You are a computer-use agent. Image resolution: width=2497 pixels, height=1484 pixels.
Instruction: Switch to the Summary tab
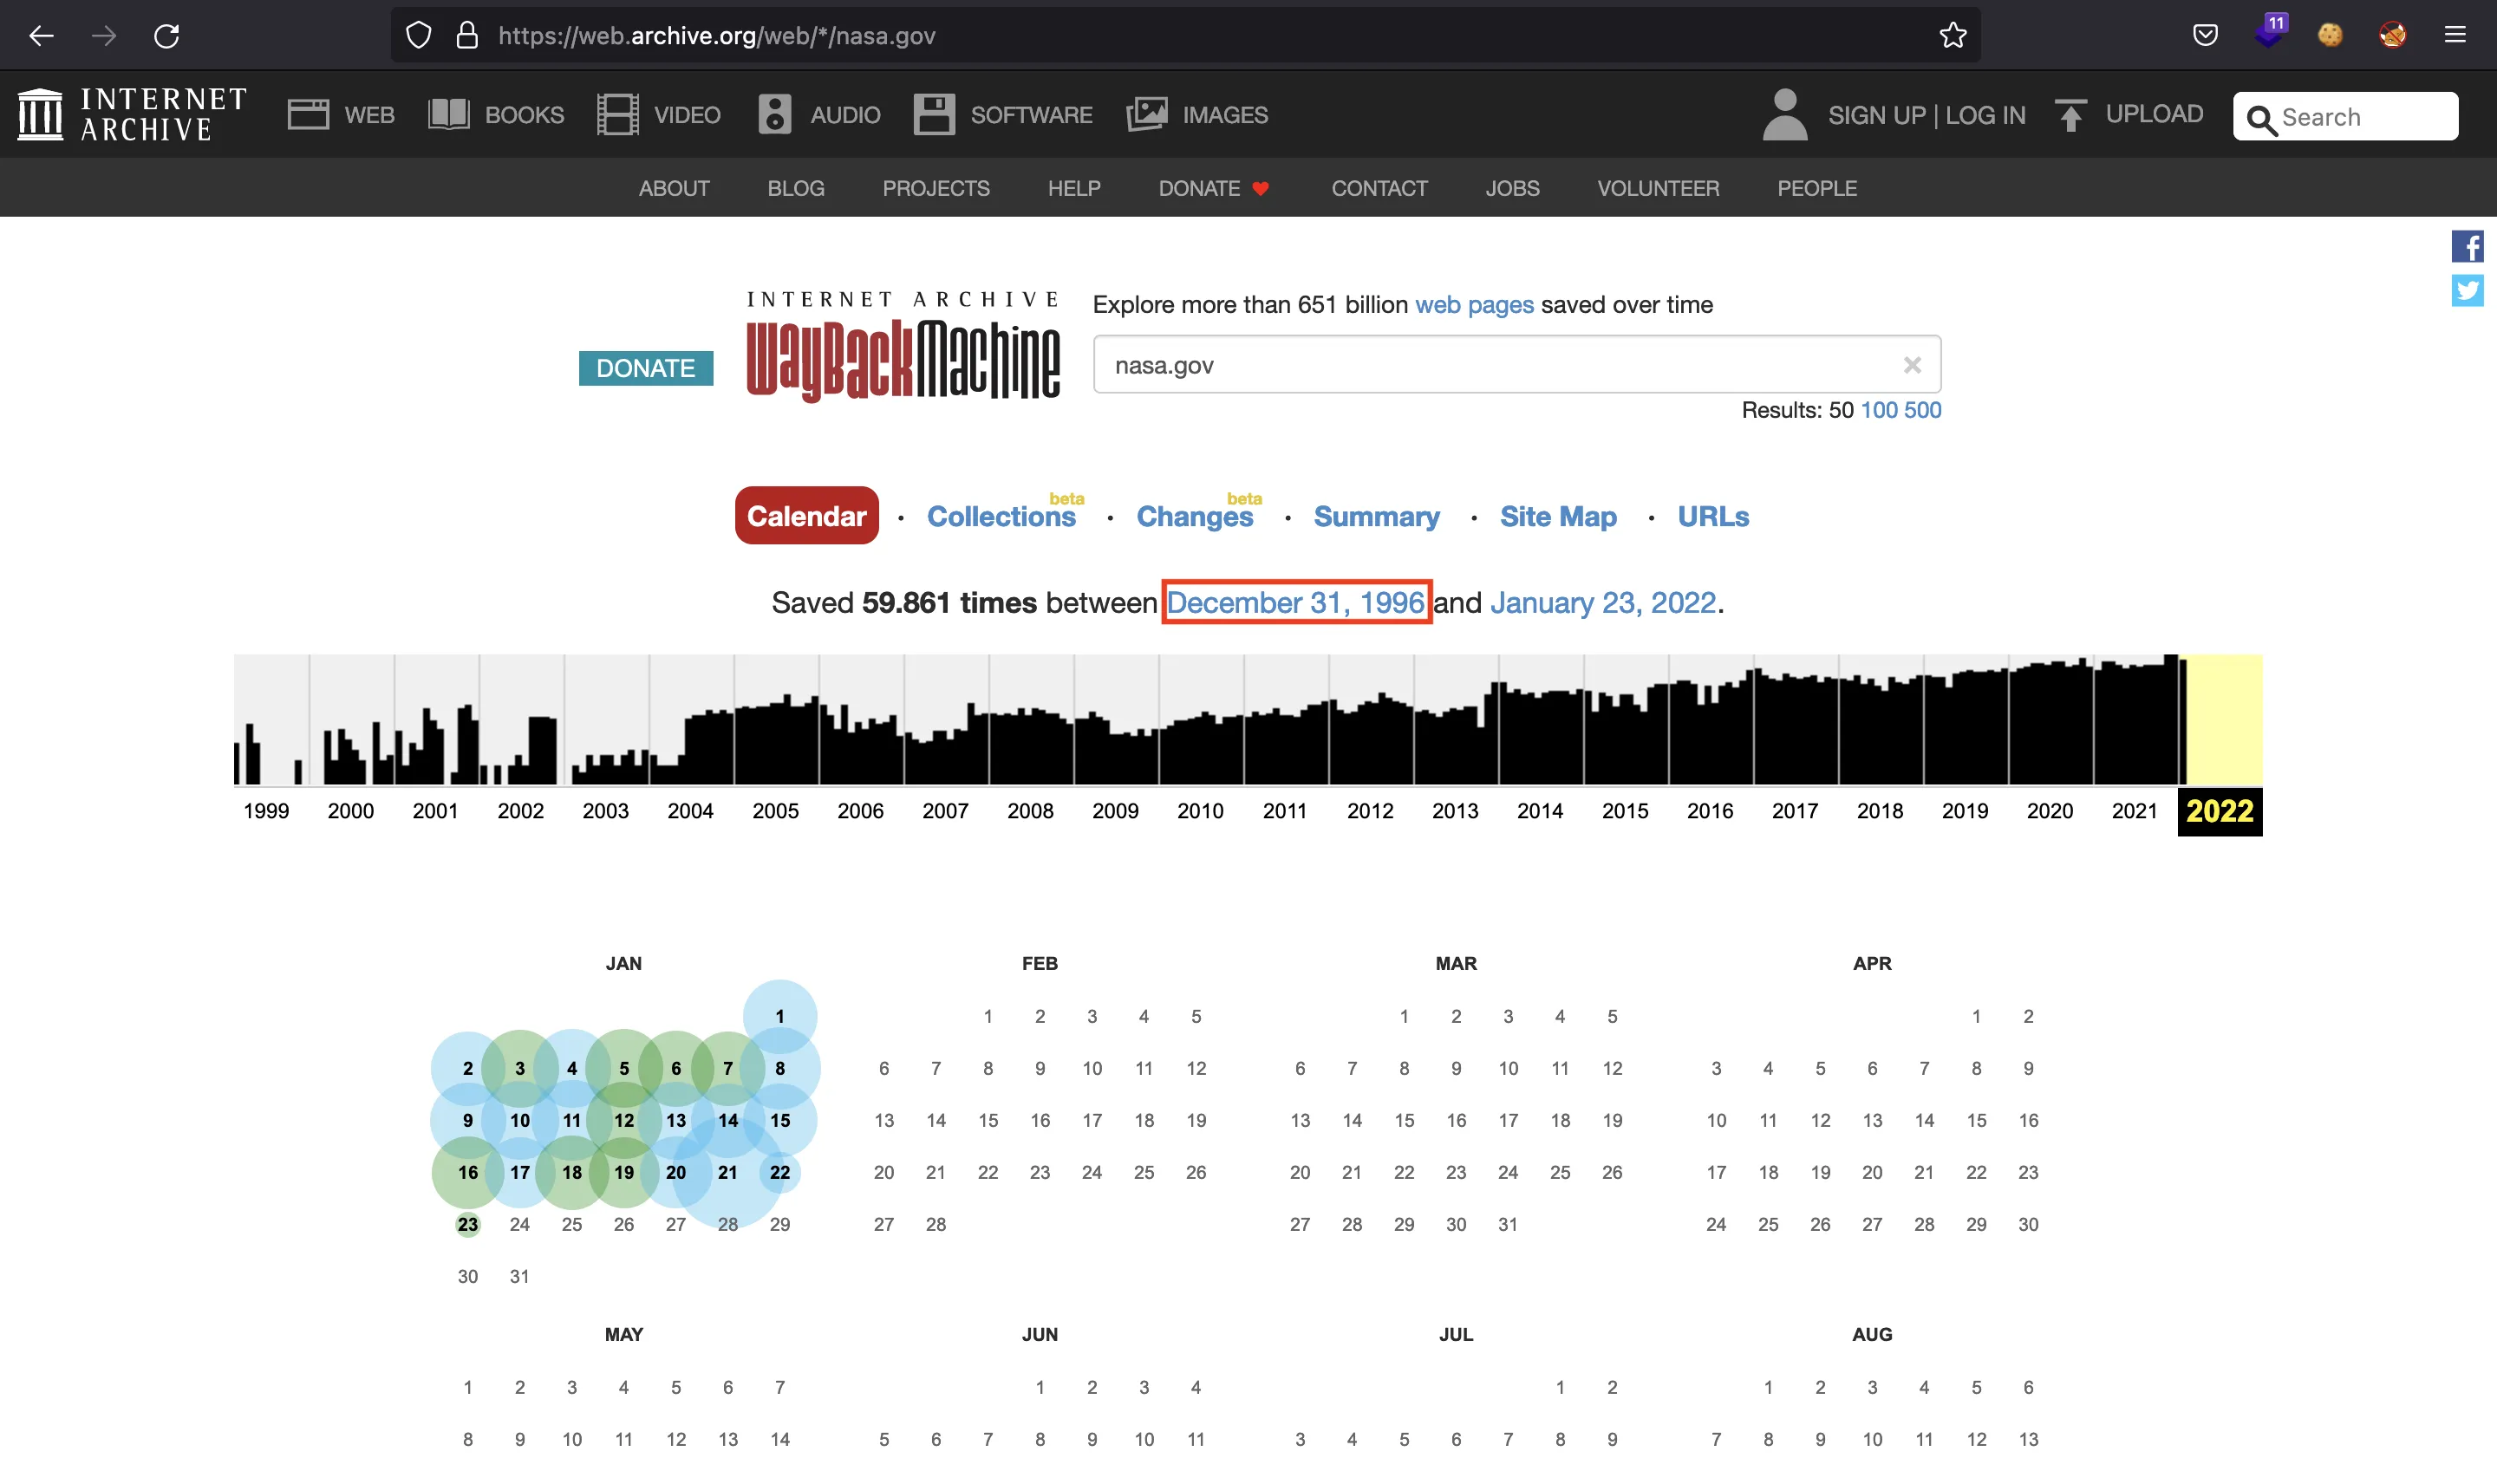1375,514
